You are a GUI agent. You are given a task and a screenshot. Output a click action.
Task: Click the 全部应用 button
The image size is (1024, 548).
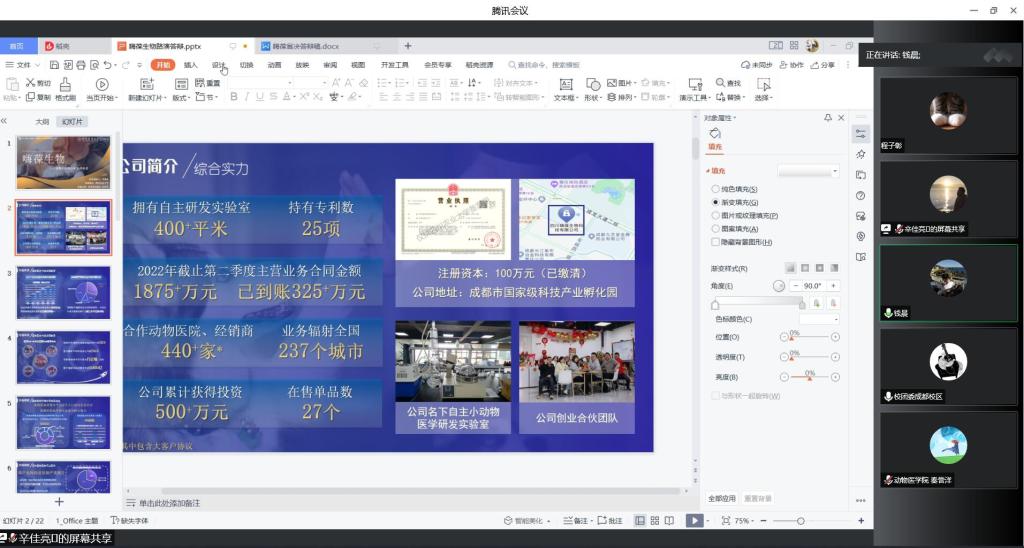(721, 498)
